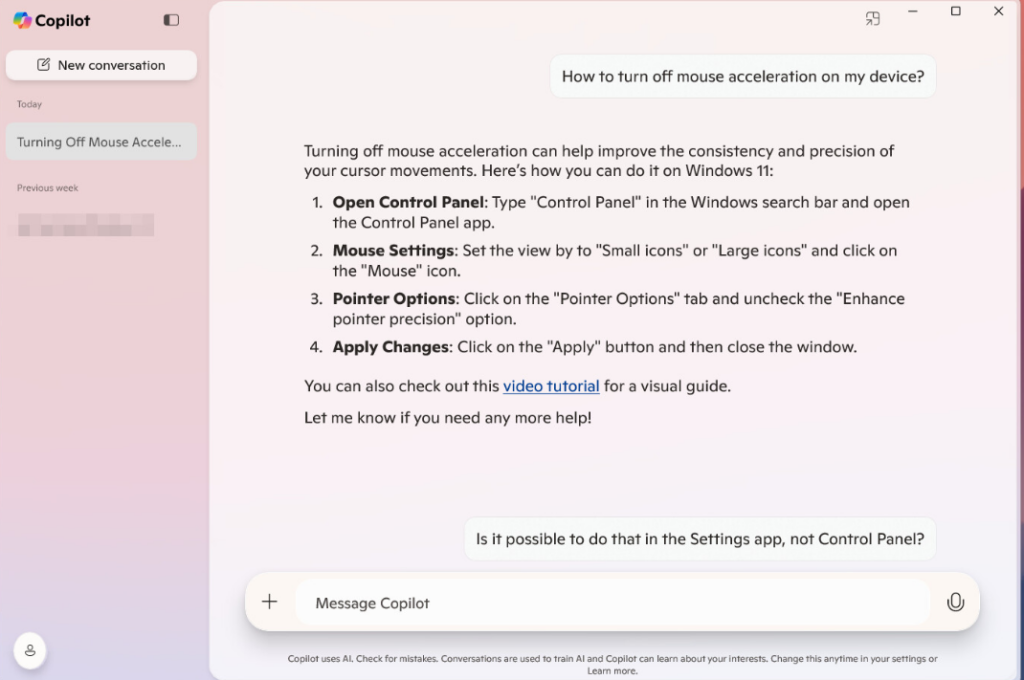Image resolution: width=1024 pixels, height=680 pixels.
Task: Click the bold 'Mouse Settings' step heading
Action: tap(393, 251)
